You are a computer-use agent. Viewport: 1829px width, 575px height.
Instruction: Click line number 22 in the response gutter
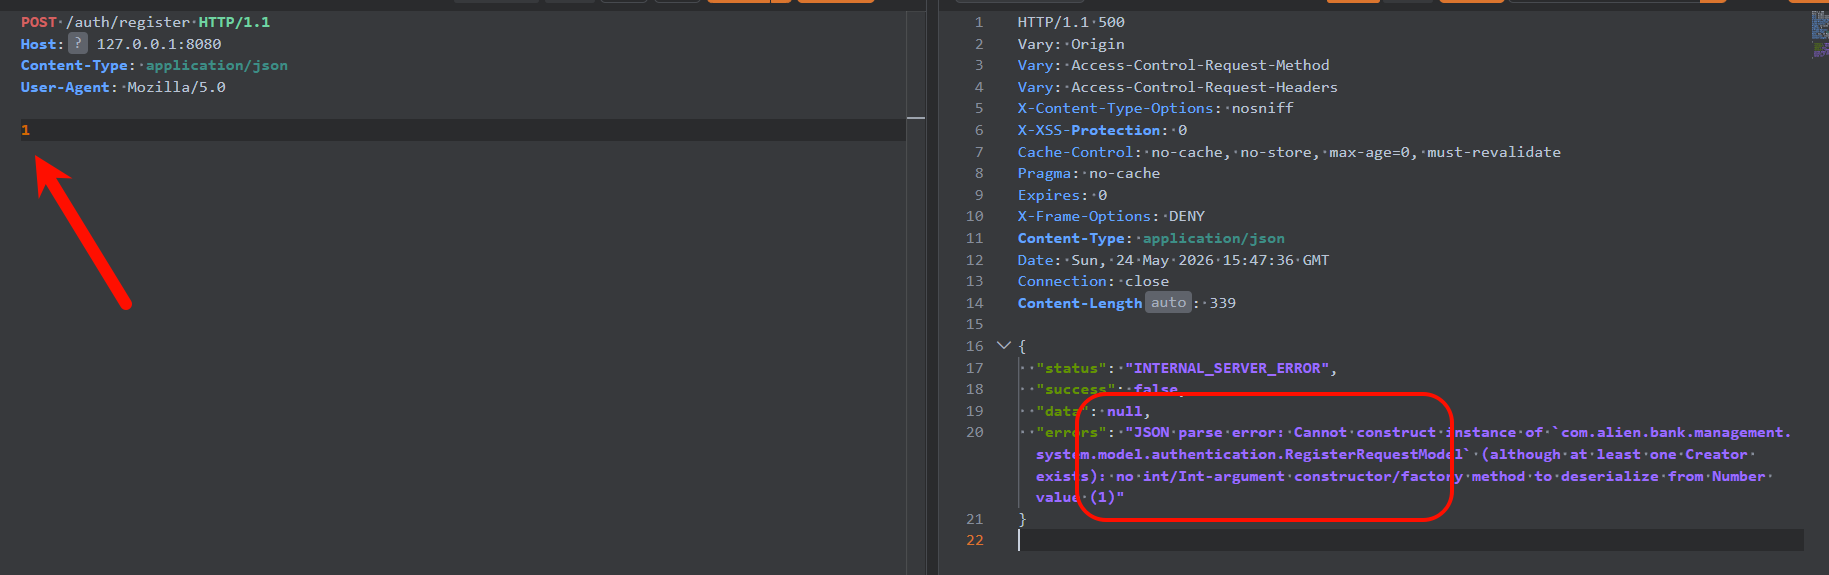pyautogui.click(x=975, y=540)
